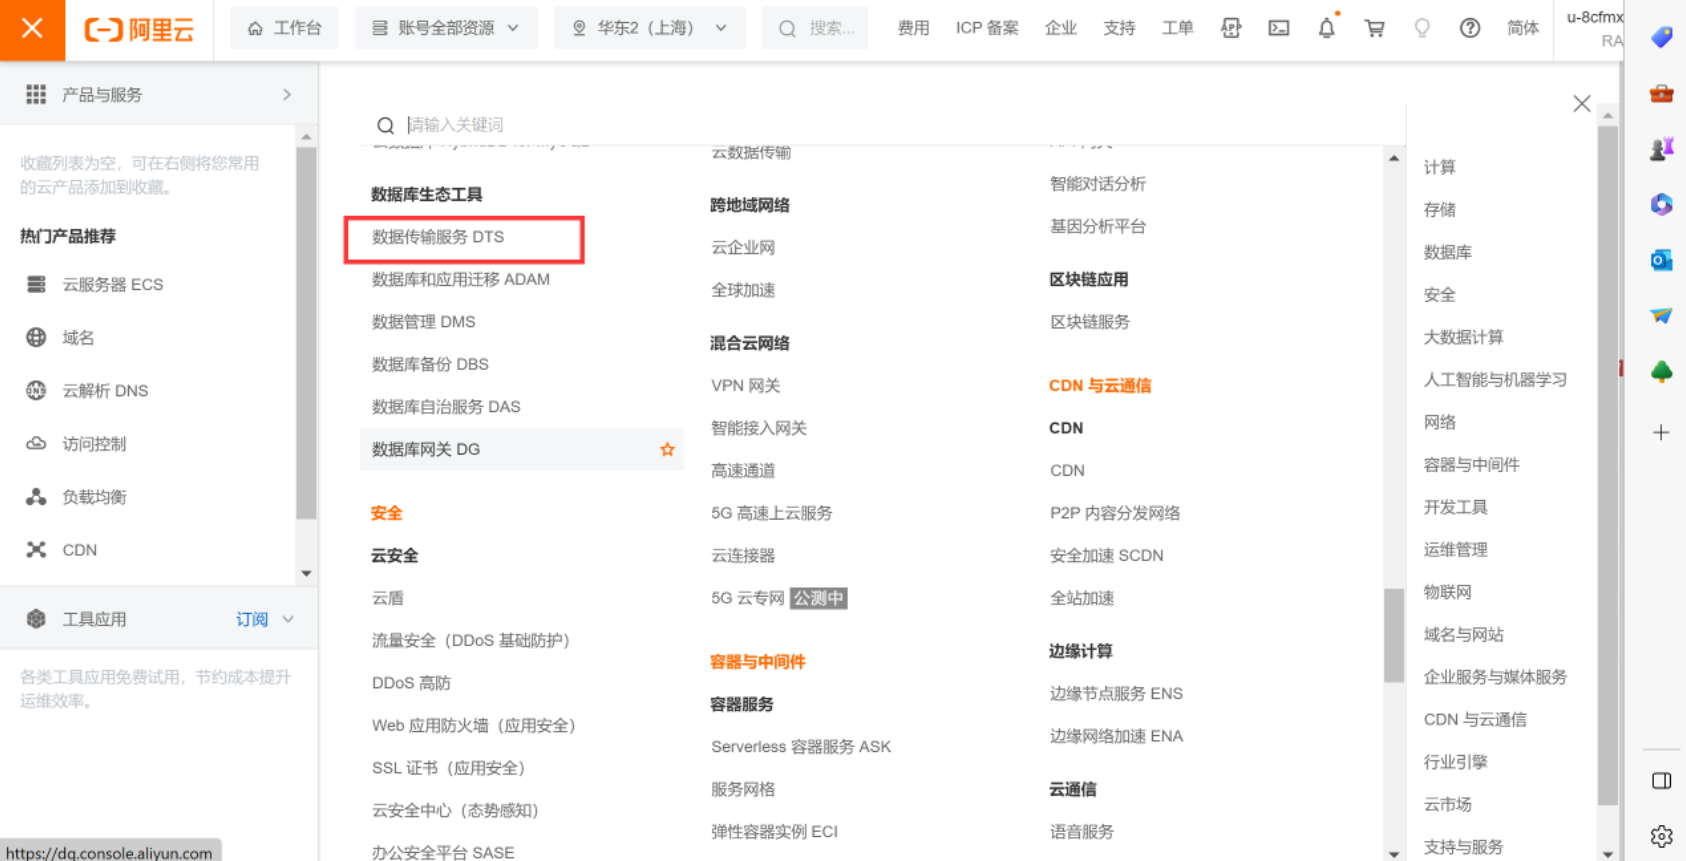Open 数据库和应用迁移 ADAM
Image resolution: width=1686 pixels, height=861 pixels.
click(461, 279)
